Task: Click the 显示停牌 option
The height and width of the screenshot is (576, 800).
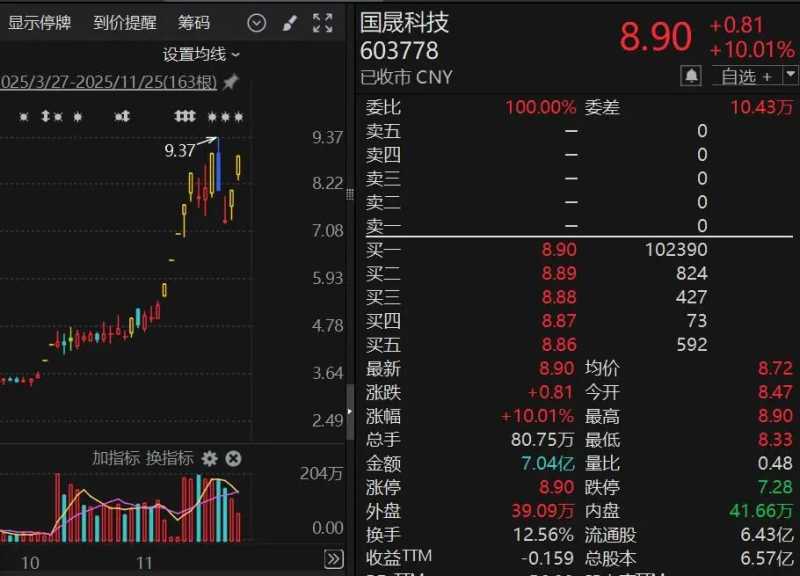Action: click(40, 23)
